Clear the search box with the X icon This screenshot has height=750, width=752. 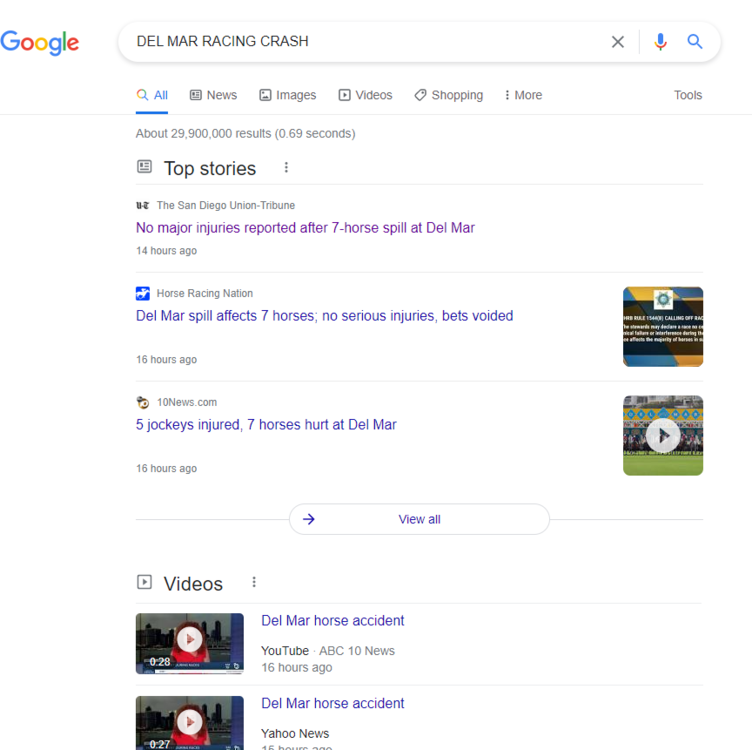click(x=618, y=42)
